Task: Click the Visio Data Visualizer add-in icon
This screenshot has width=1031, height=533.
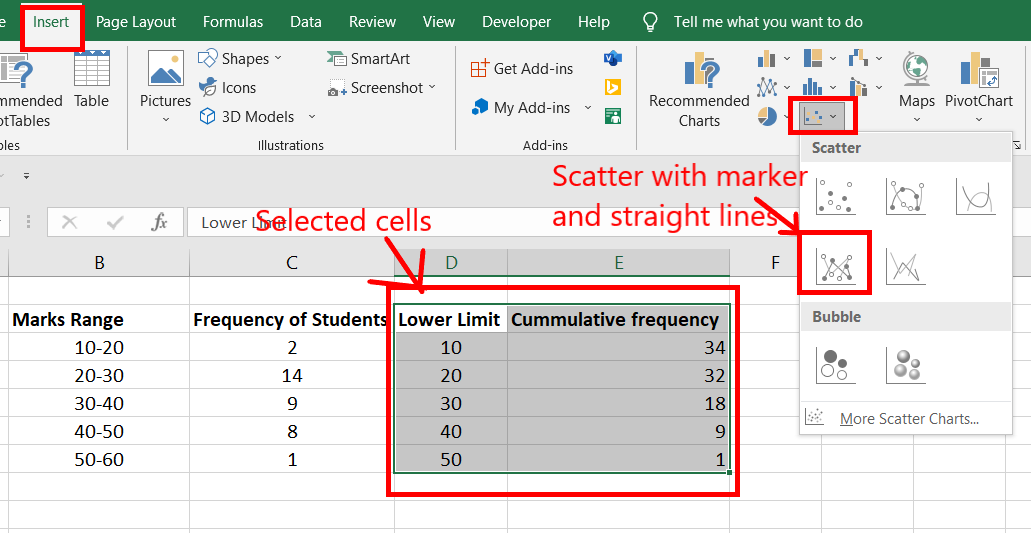Action: point(613,58)
